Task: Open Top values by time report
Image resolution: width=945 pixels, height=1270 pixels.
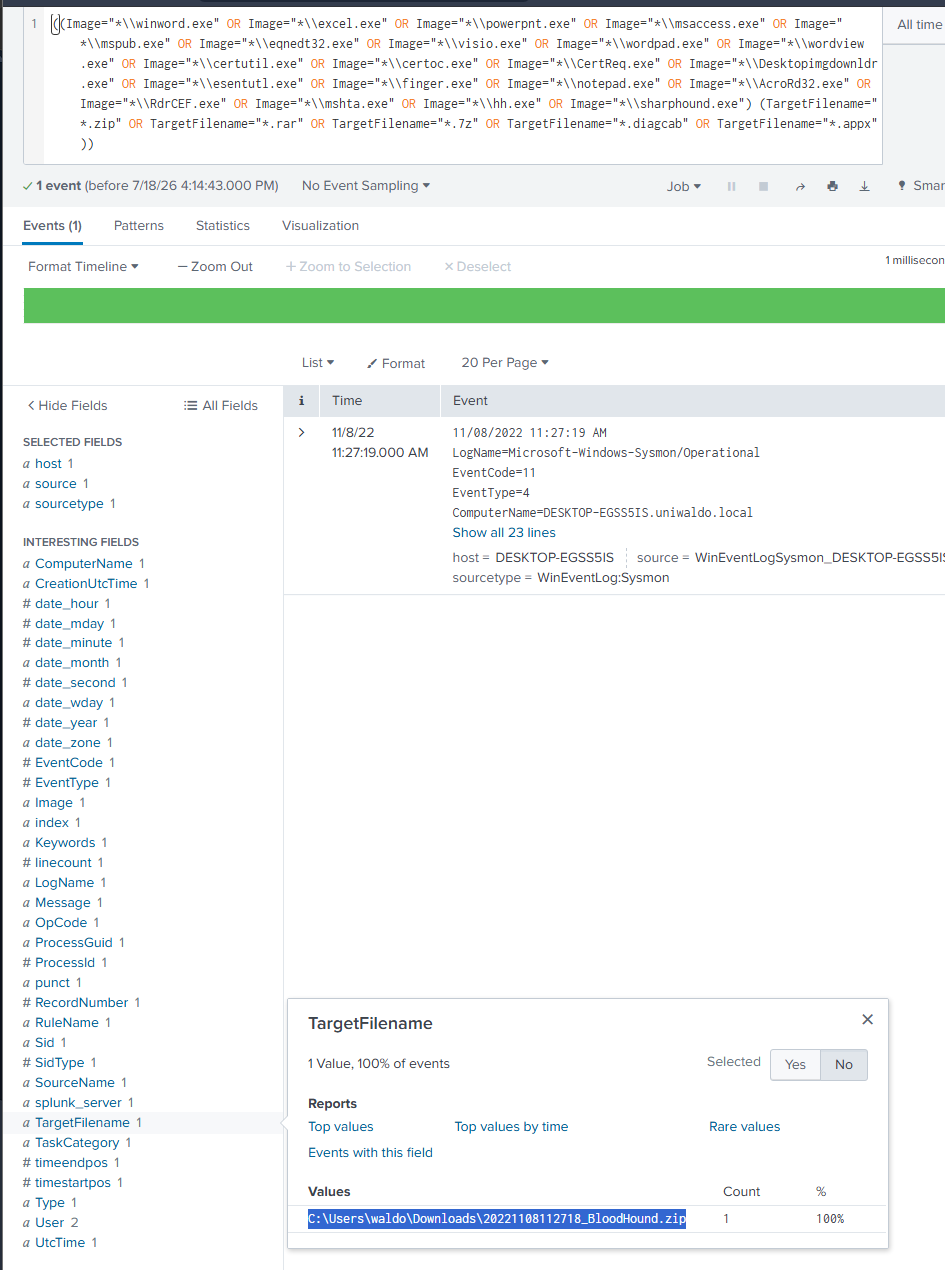Action: [511, 1126]
